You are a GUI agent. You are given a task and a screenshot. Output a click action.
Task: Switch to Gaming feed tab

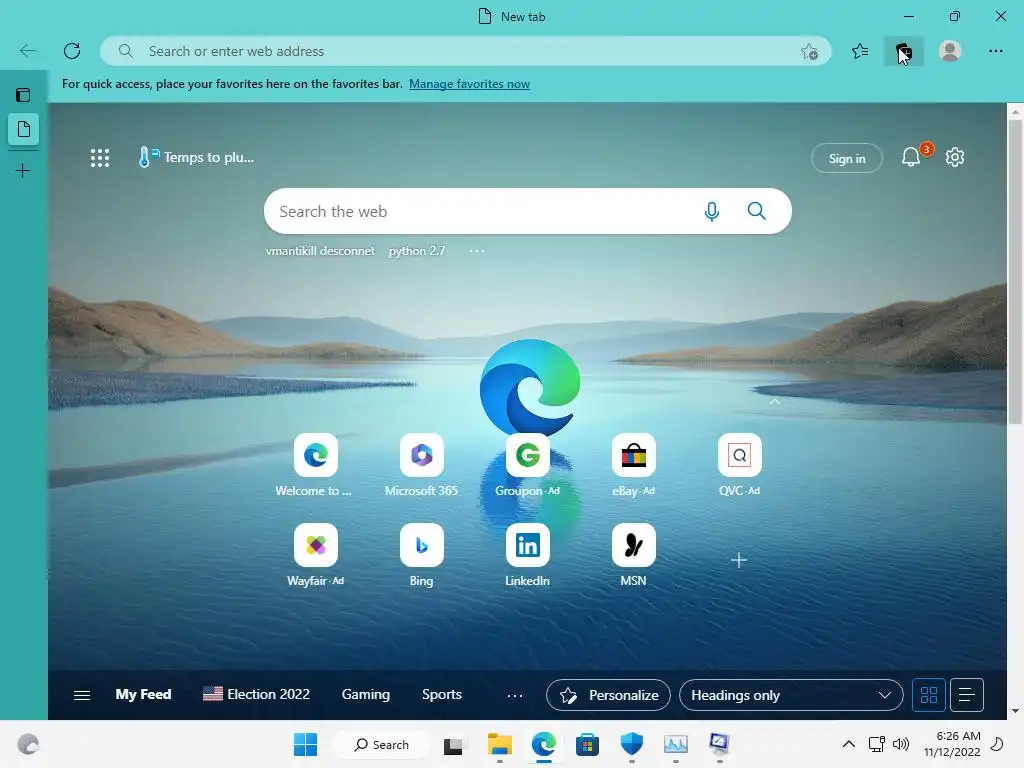(x=366, y=694)
